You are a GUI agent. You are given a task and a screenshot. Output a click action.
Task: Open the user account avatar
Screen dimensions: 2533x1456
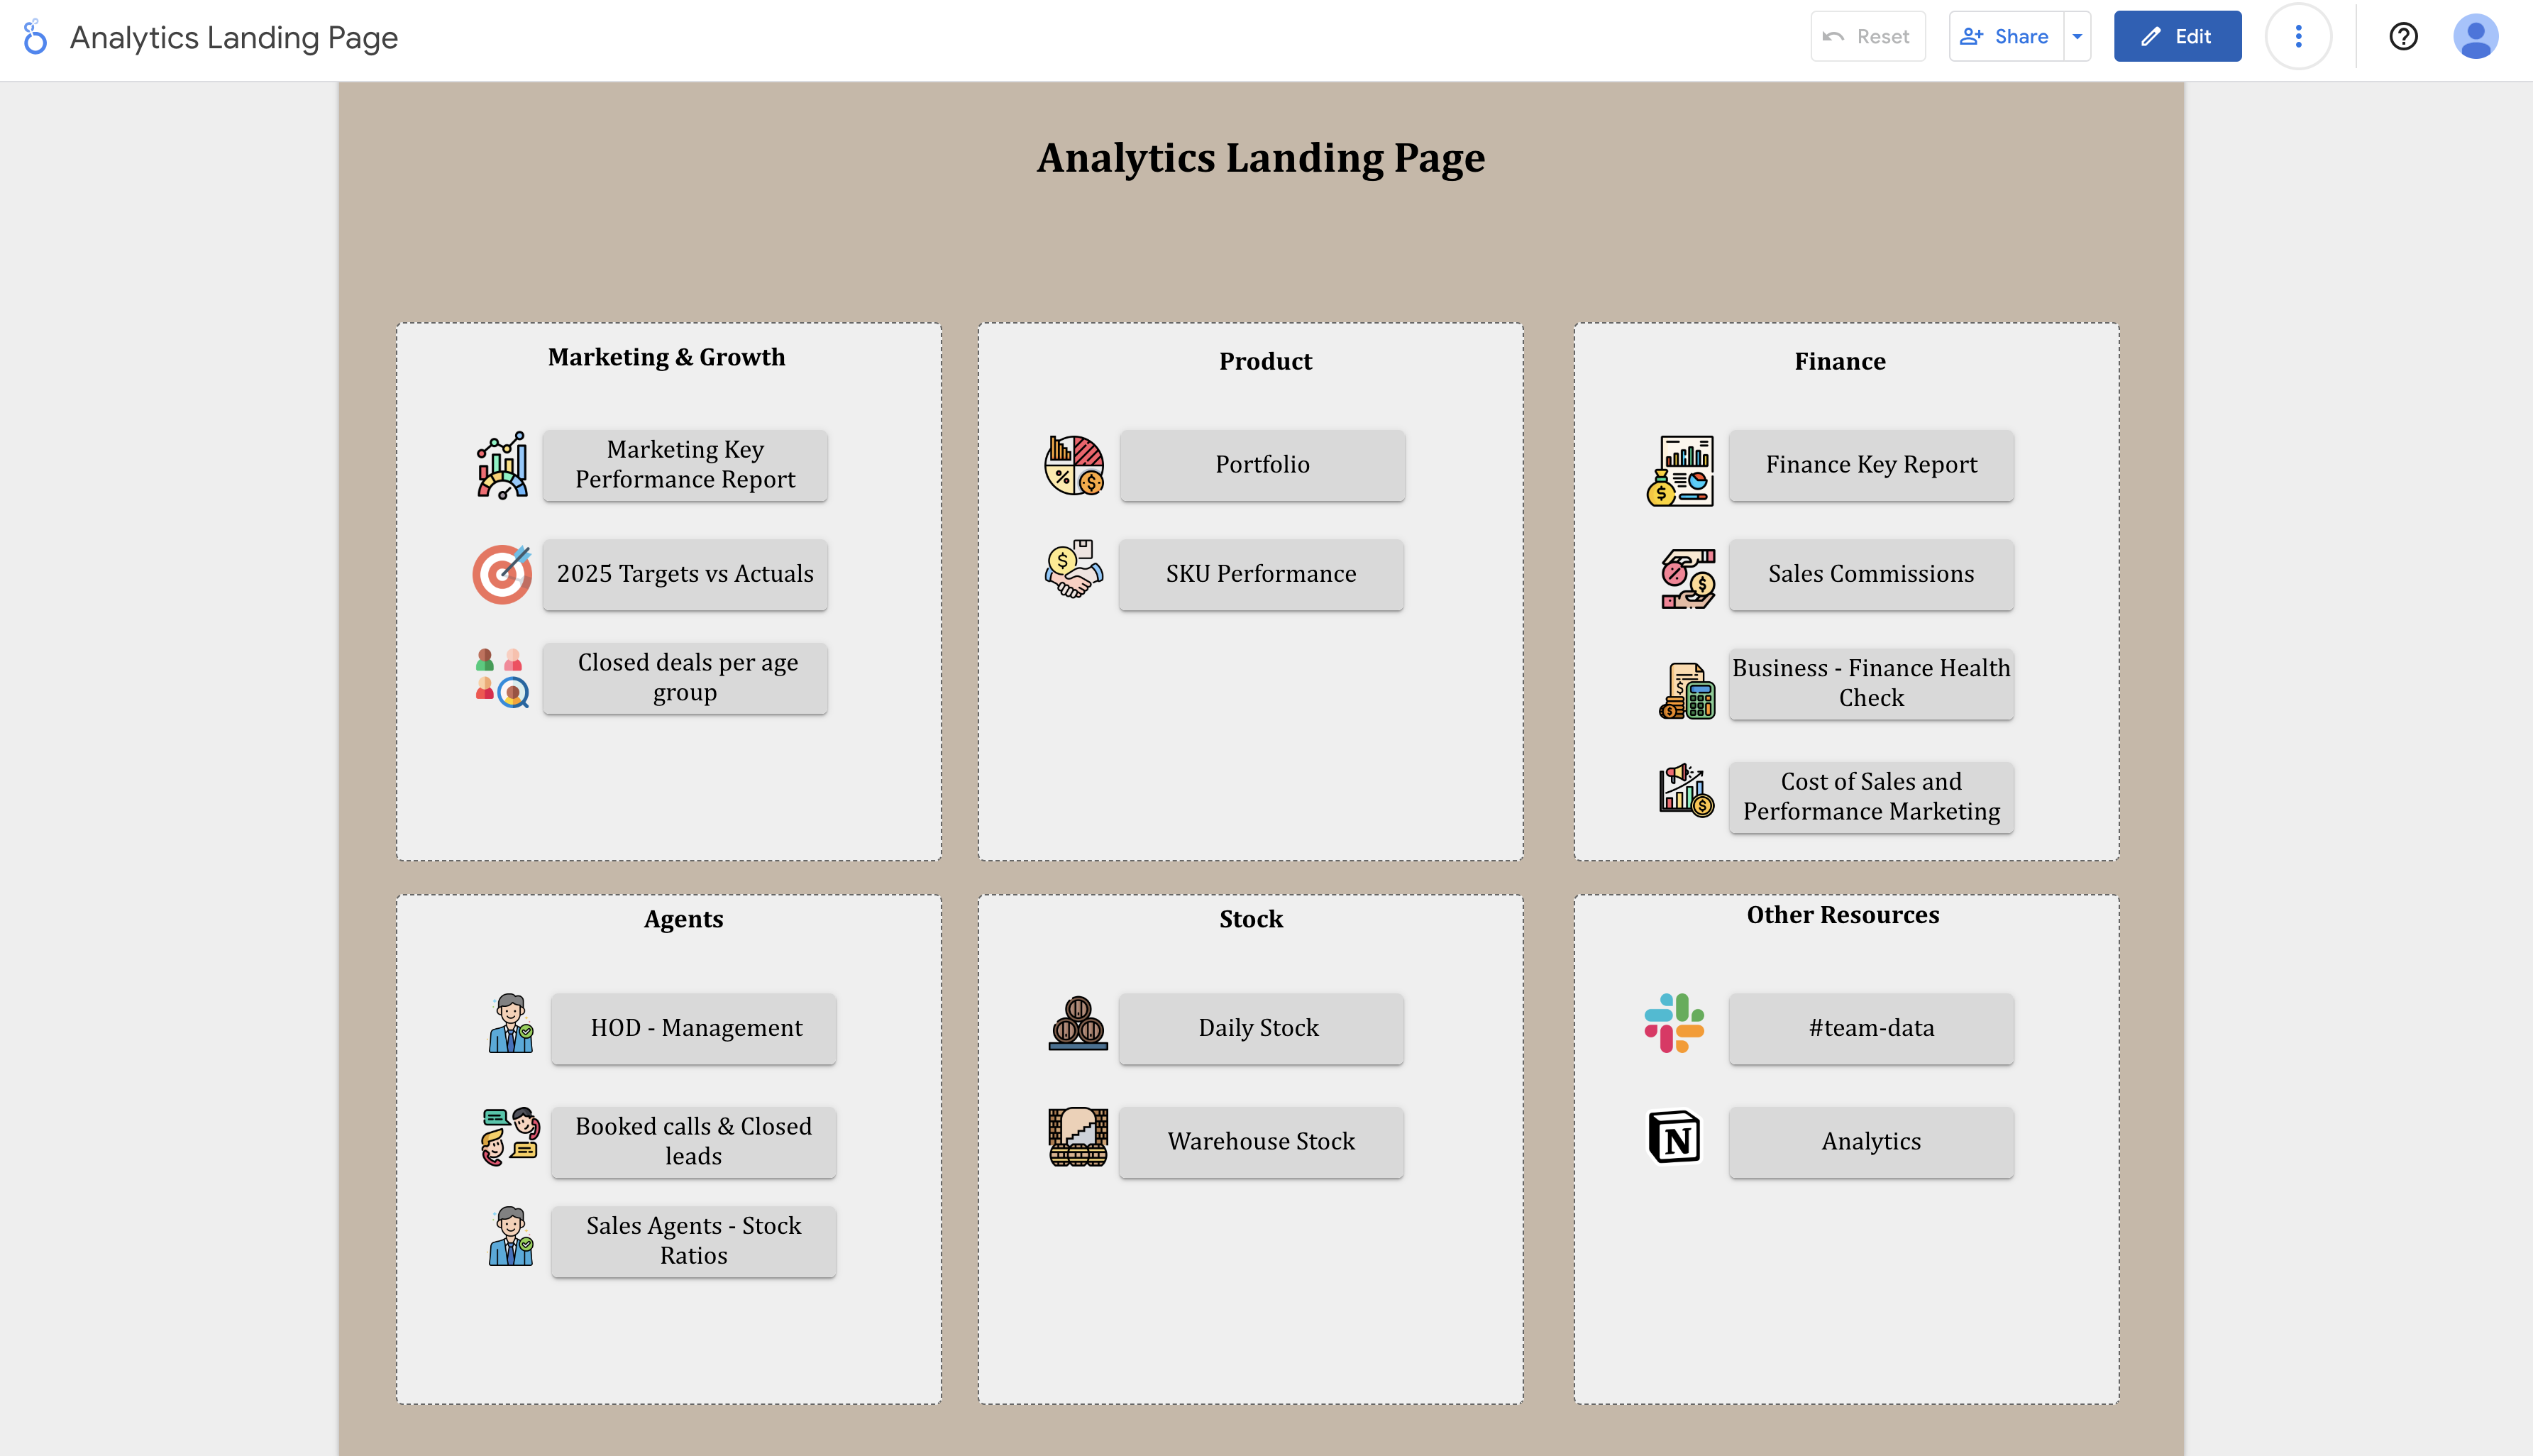click(2475, 37)
